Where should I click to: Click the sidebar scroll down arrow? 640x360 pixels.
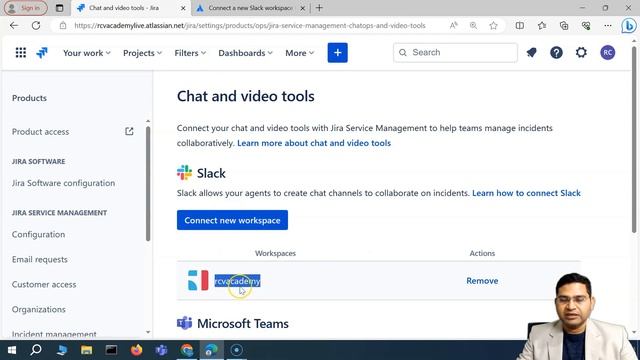[148, 333]
